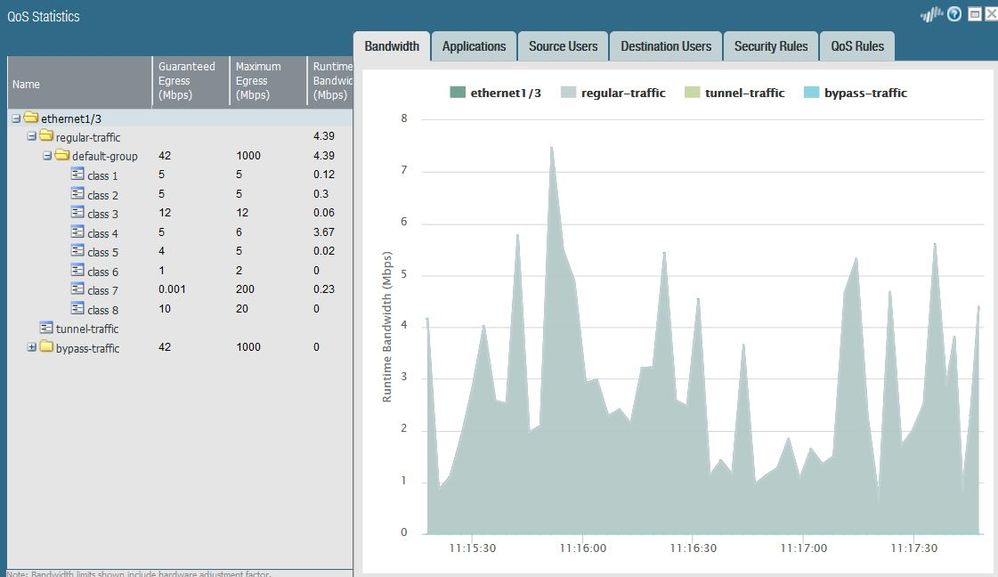
Task: Open the help question mark icon
Action: pyautogui.click(x=954, y=15)
